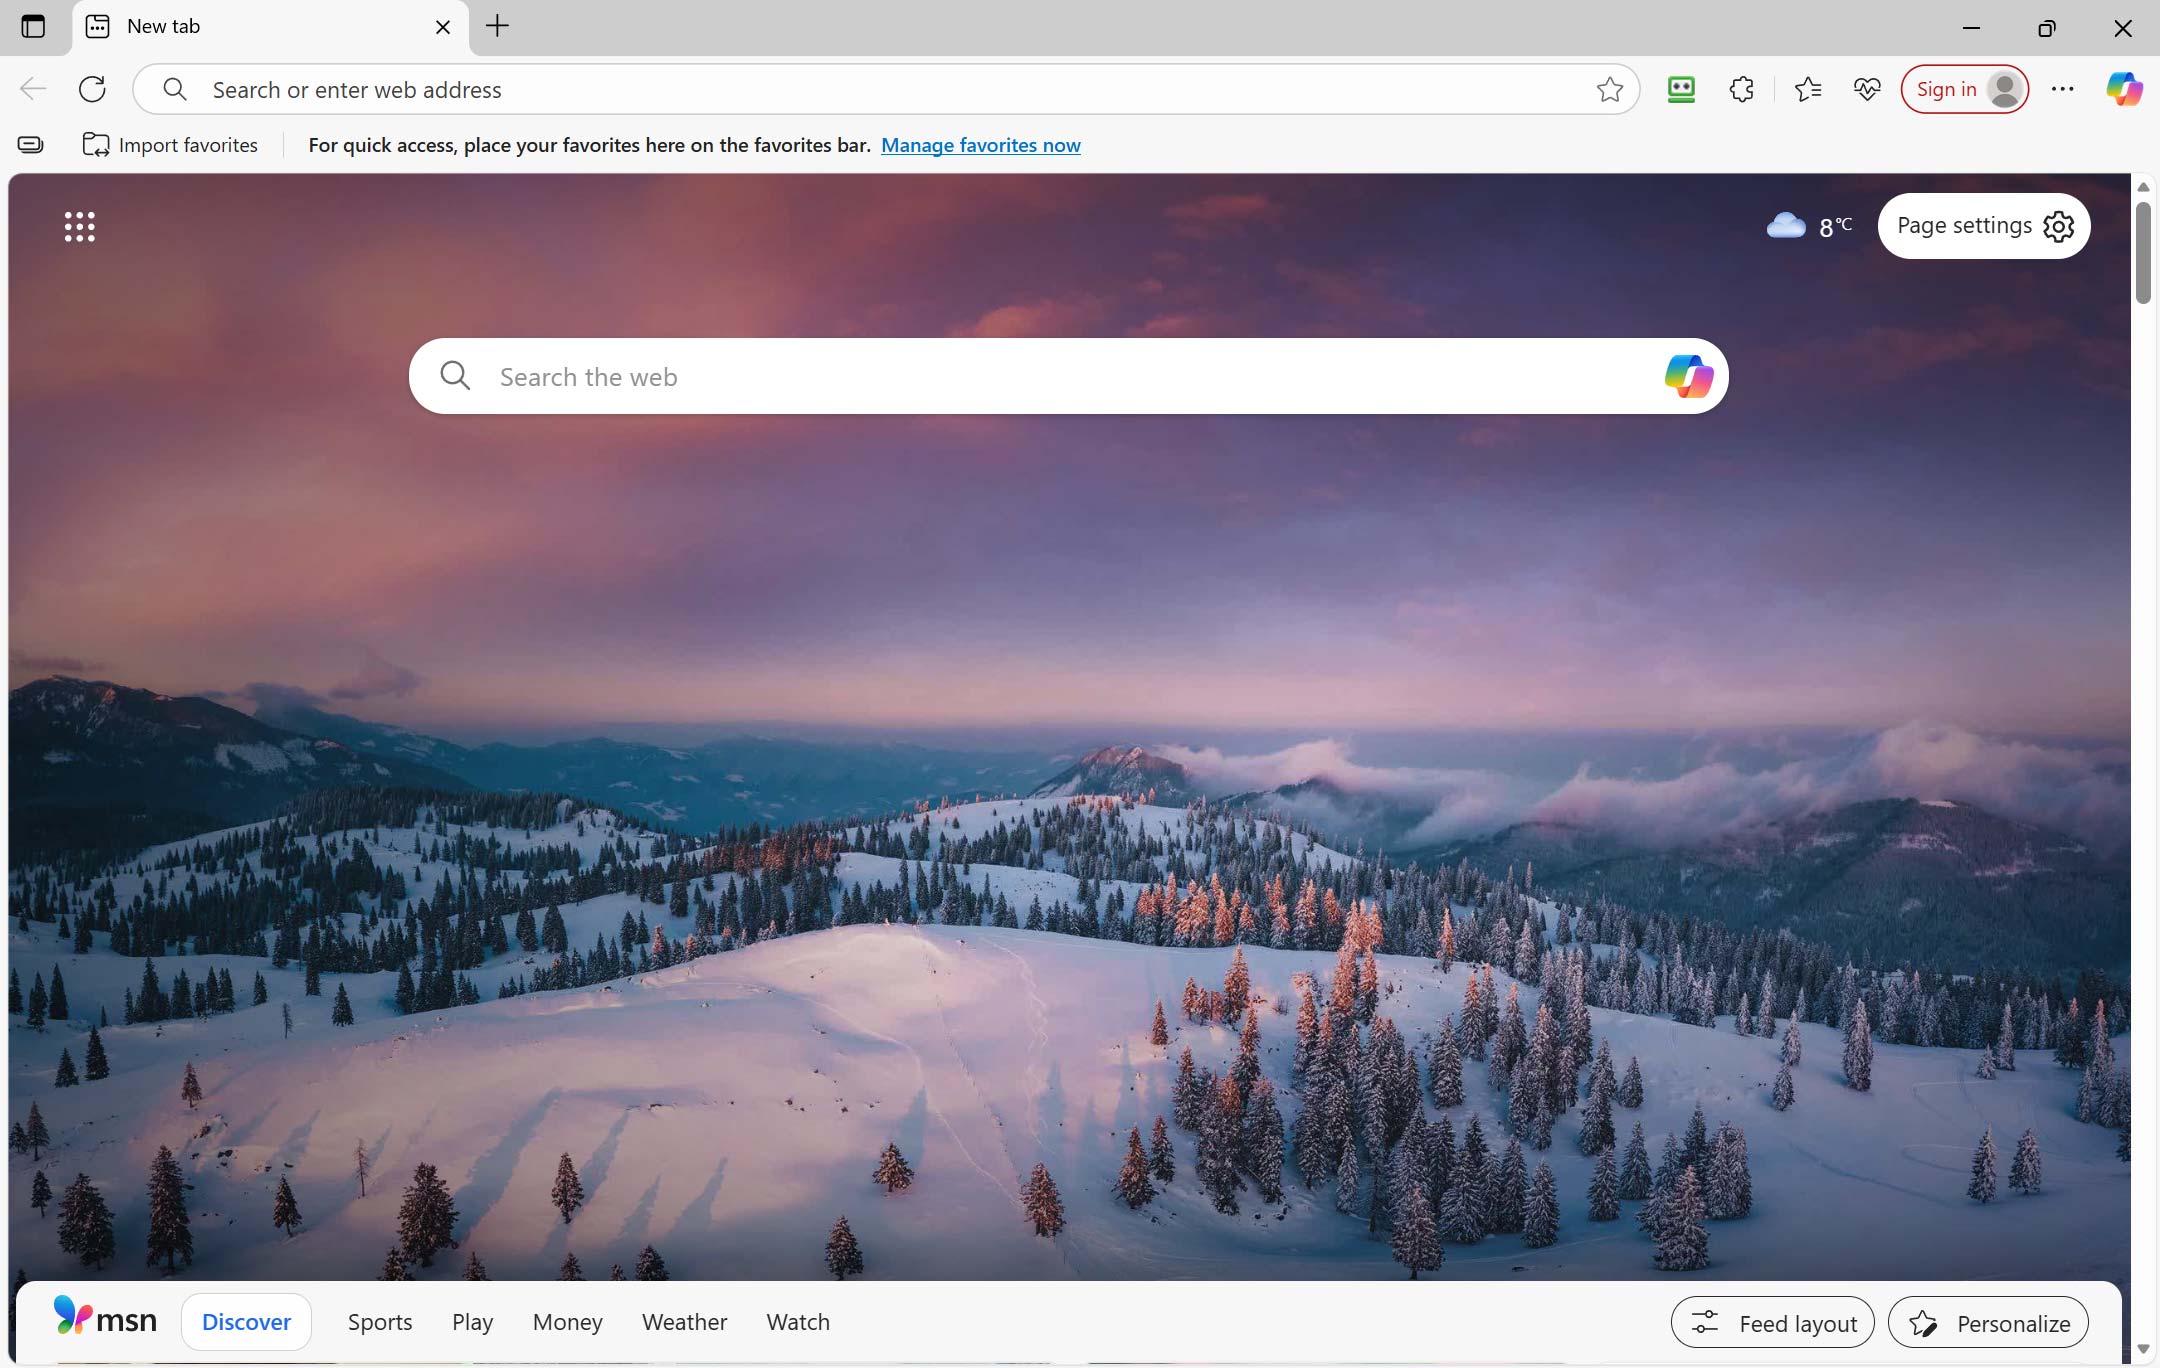This screenshot has width=2160, height=1368.
Task: Expand the weather widget showing 8°C
Action: coord(1811,226)
